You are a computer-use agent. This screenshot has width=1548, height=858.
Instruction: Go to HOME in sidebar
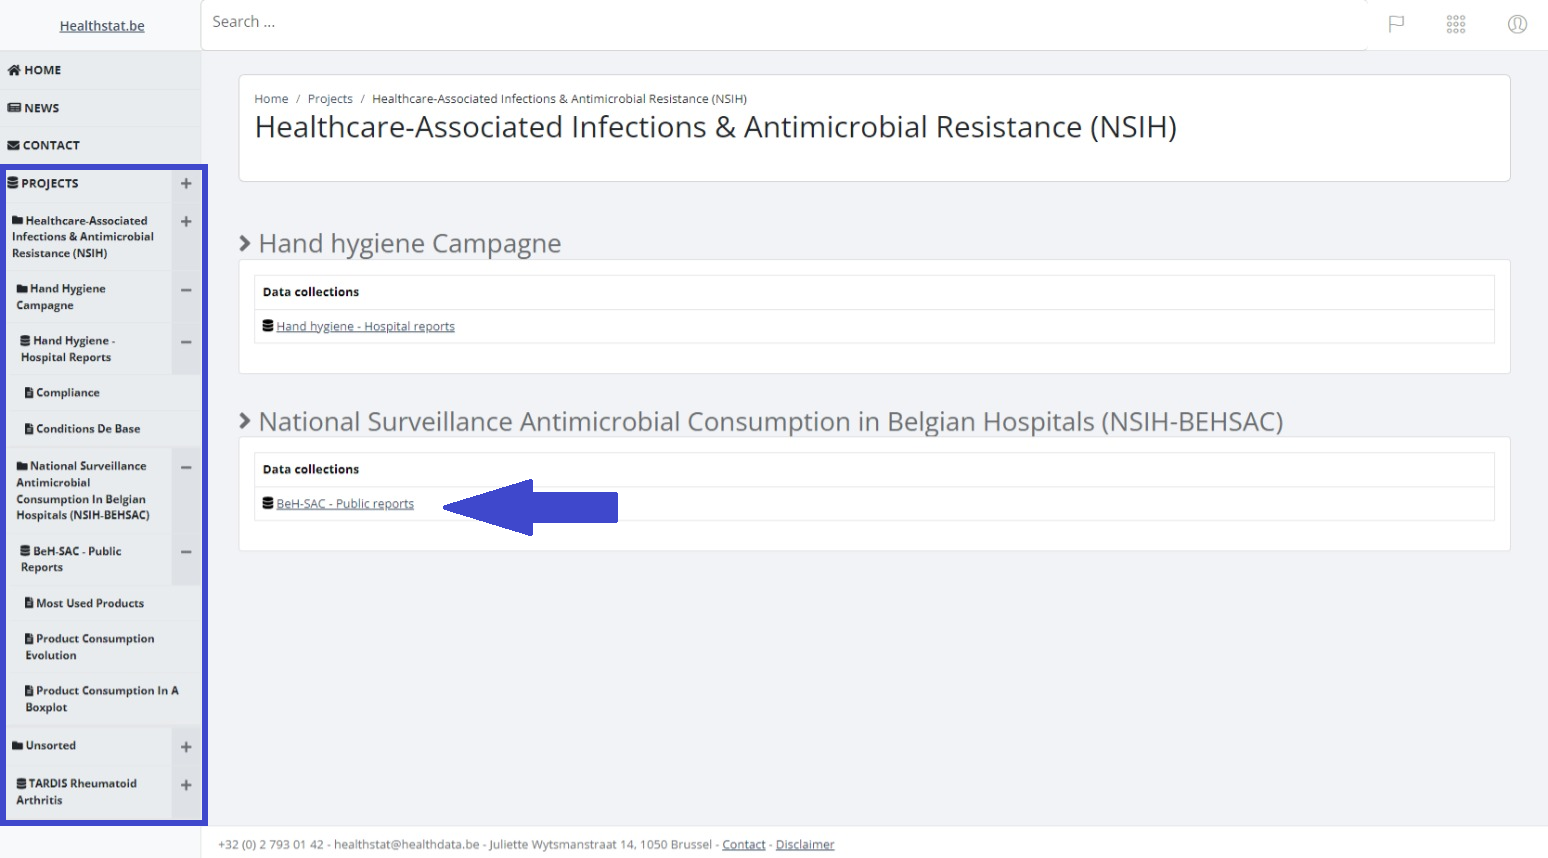pos(36,70)
